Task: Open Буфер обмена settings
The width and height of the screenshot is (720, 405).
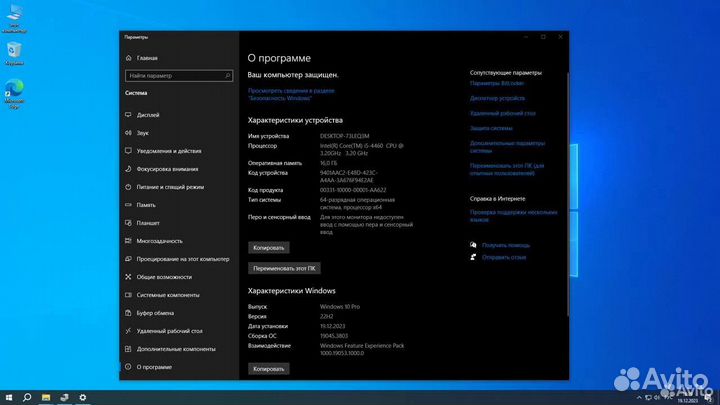Action: 157,313
